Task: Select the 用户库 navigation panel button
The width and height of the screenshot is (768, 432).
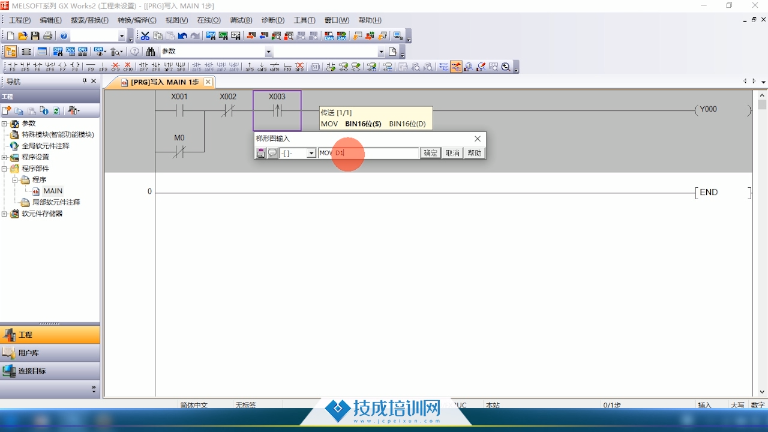Action: 50,353
